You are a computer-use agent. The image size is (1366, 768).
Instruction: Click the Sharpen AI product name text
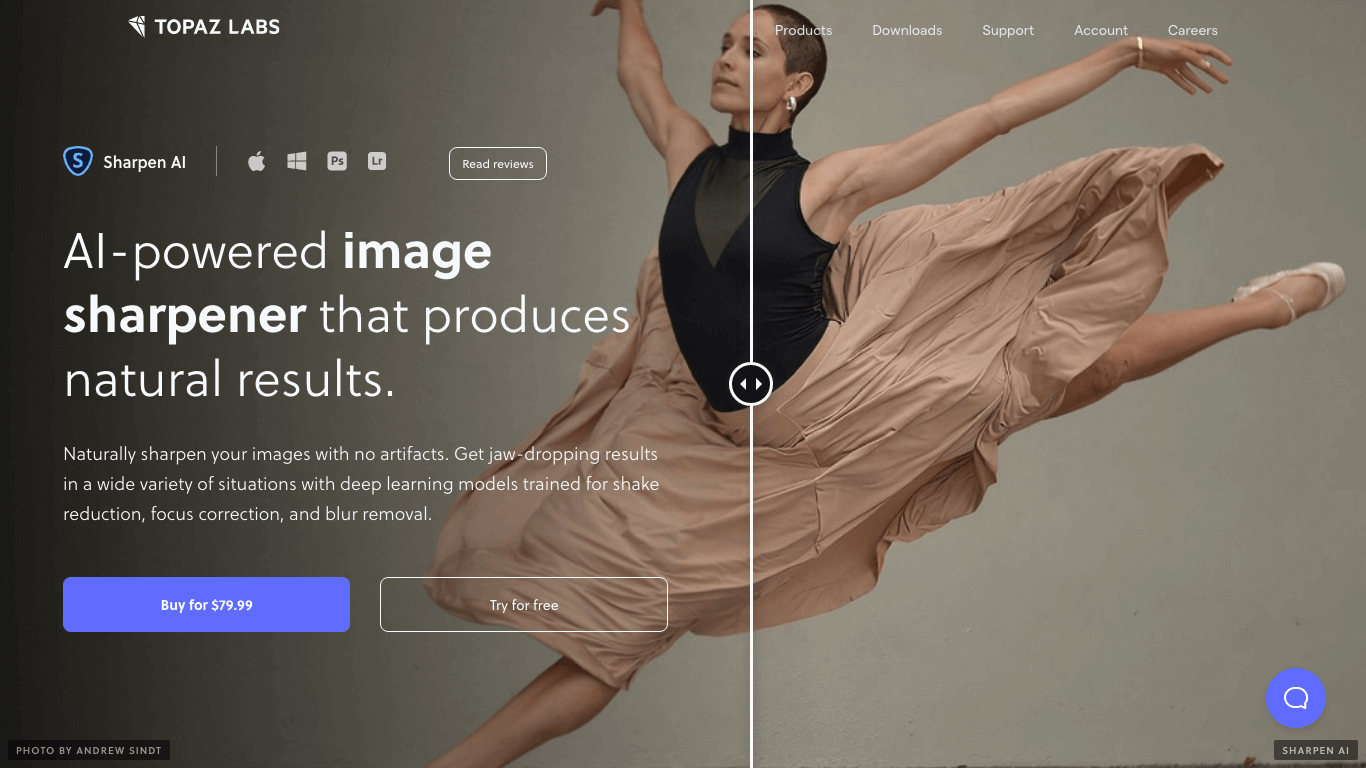pyautogui.click(x=144, y=162)
